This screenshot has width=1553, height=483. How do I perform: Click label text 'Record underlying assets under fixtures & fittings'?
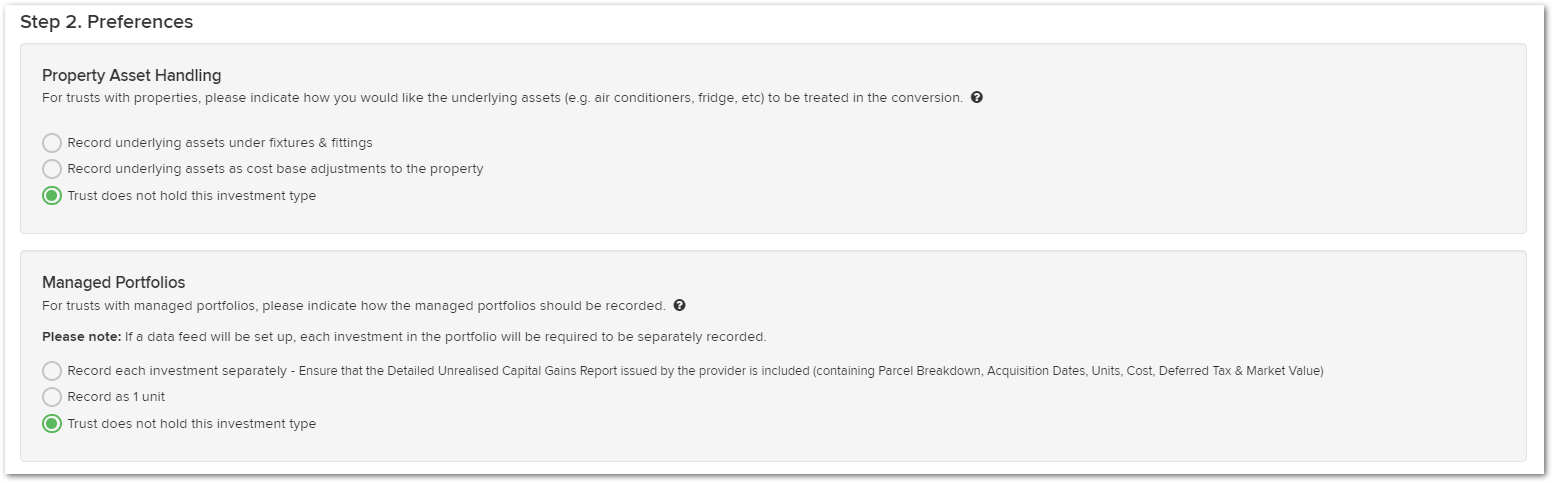point(220,143)
